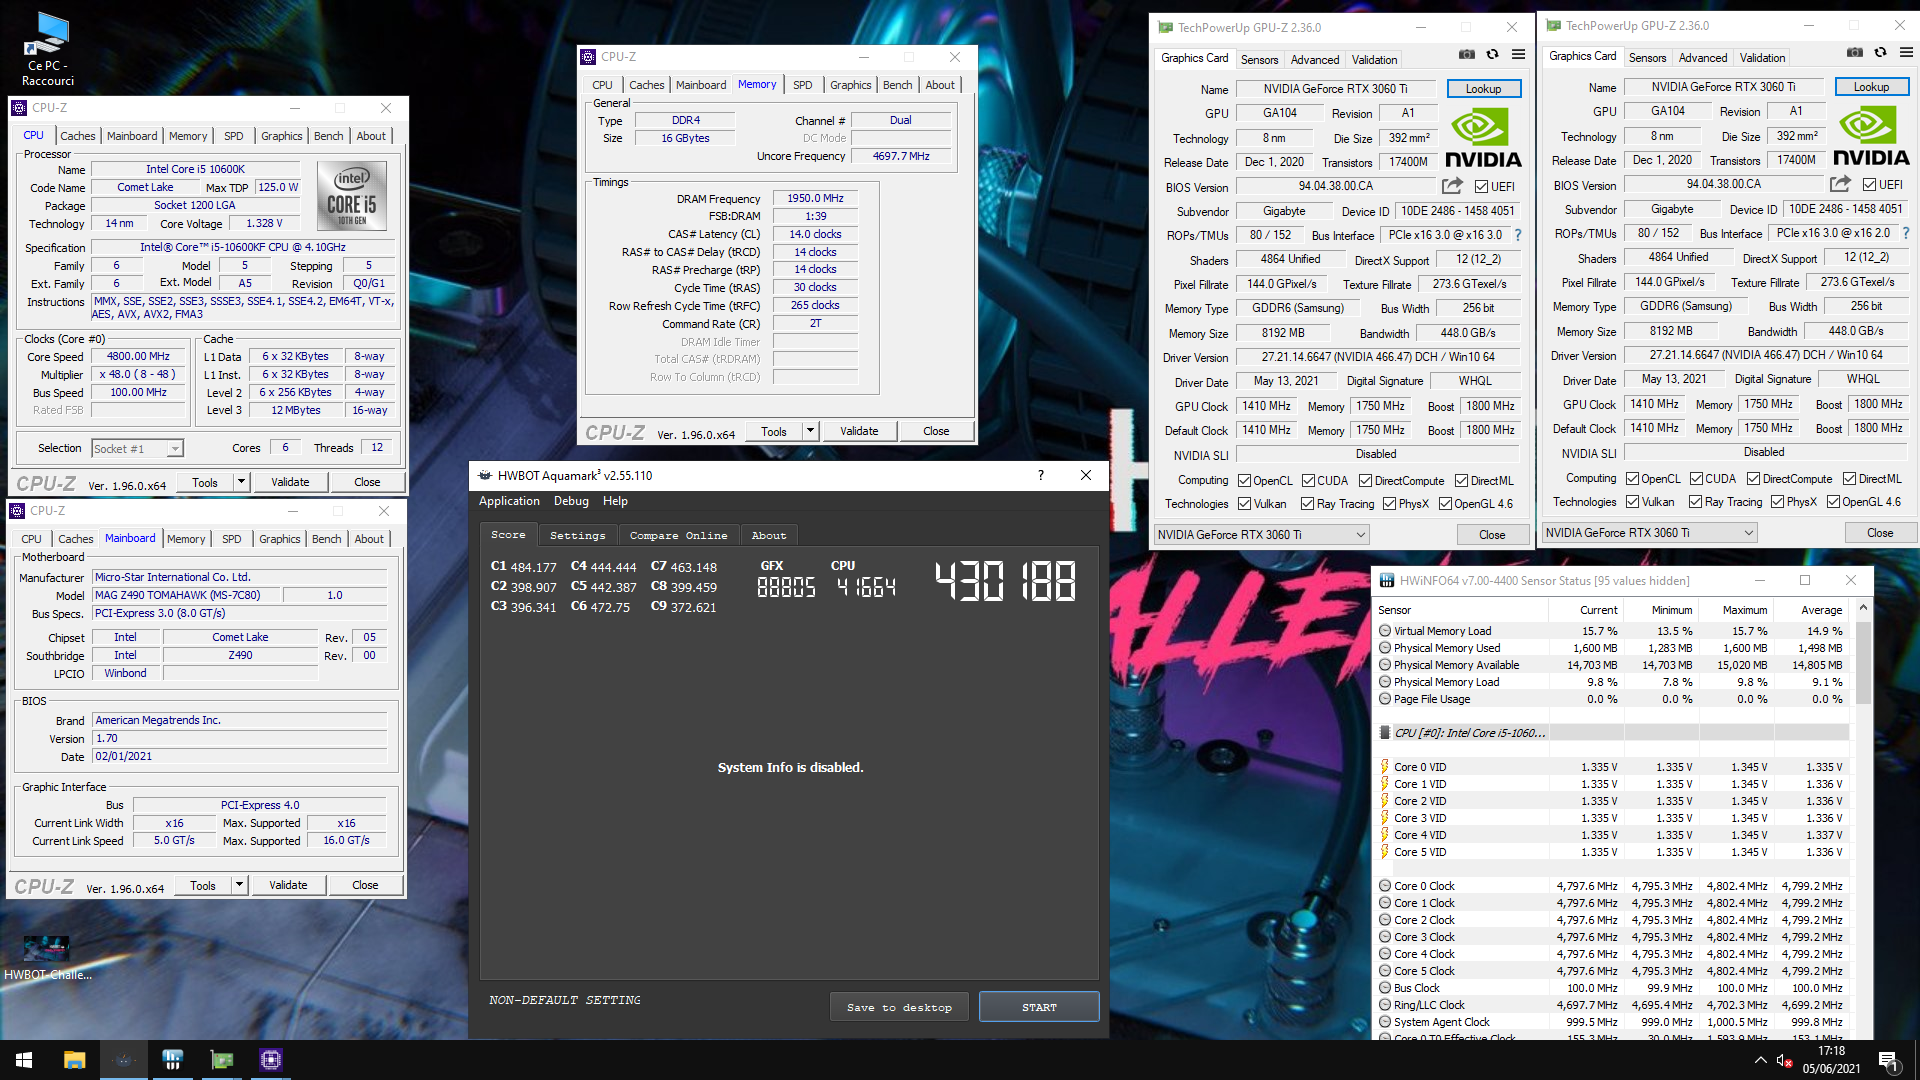Open the HWBOT-Challe... desktop shortcut
The image size is (1920, 1080).
pos(47,958)
